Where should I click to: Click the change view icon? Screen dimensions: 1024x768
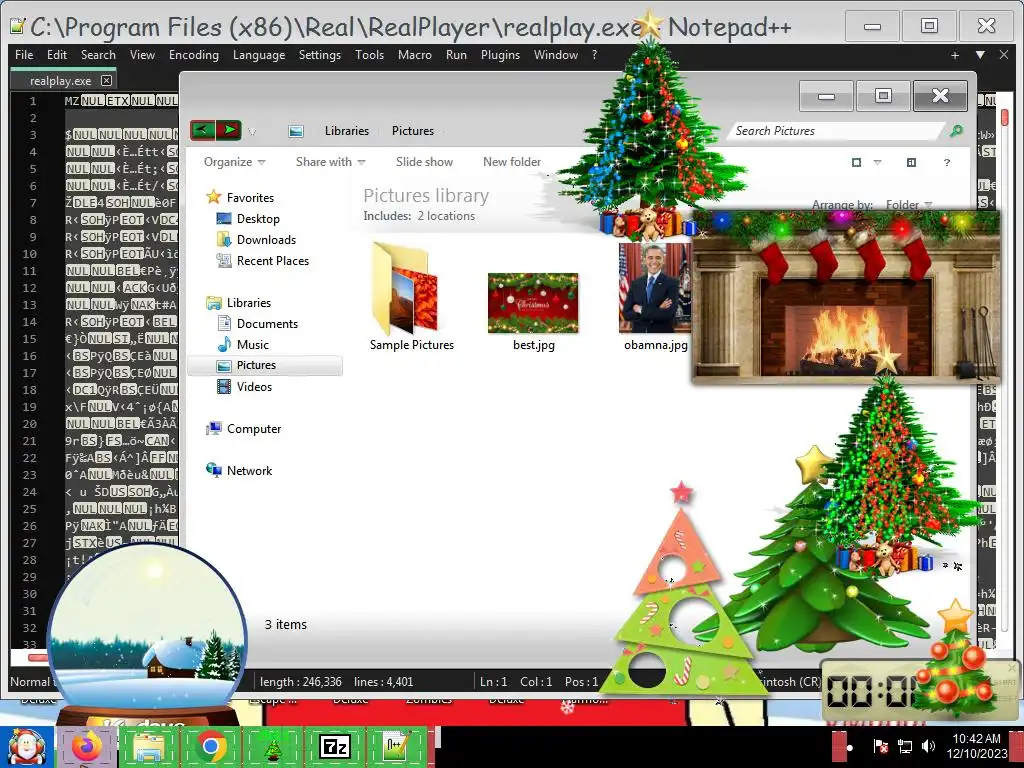point(856,162)
